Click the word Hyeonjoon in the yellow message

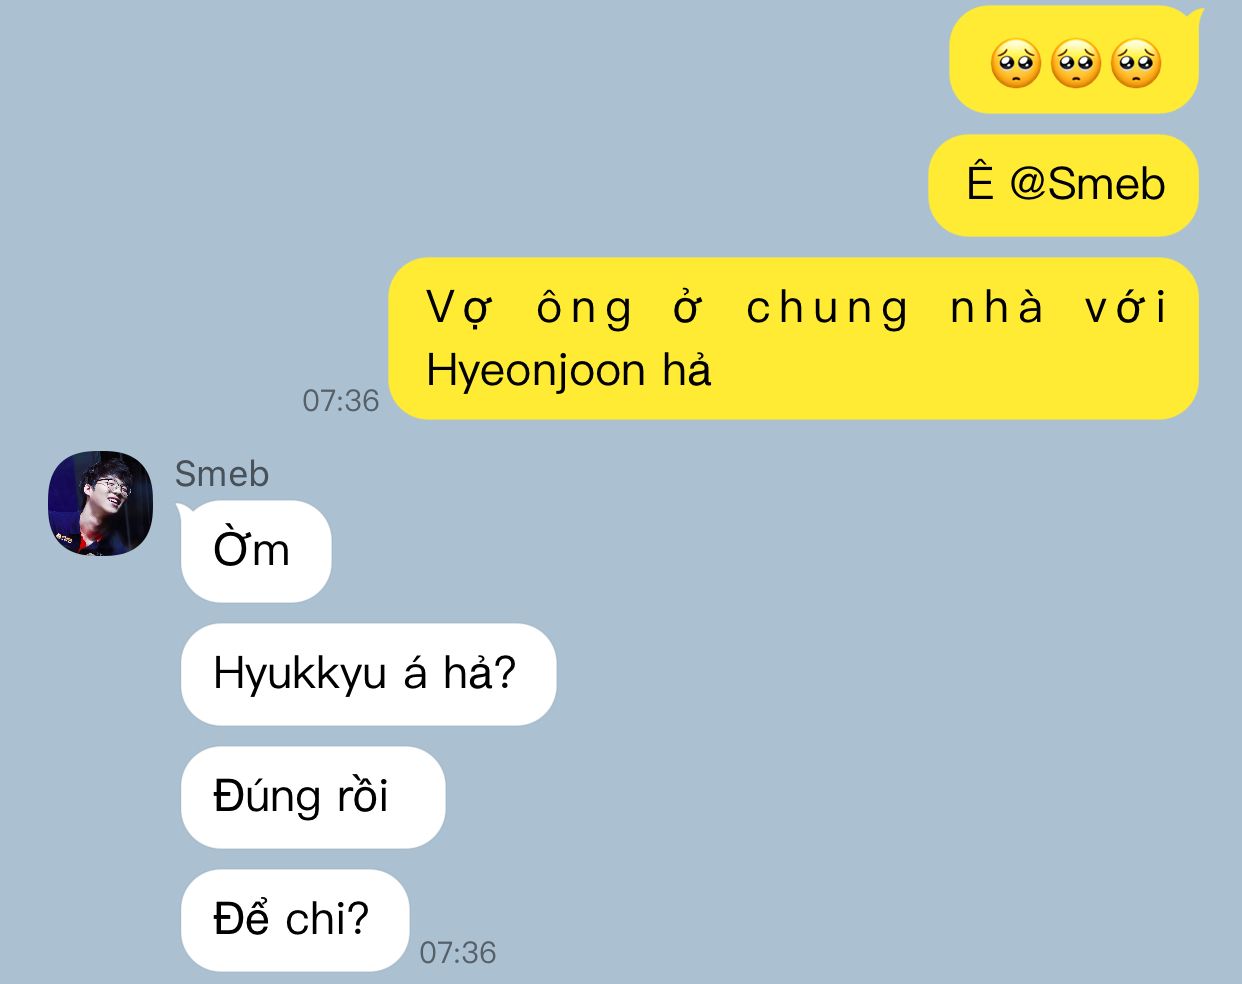pos(536,371)
